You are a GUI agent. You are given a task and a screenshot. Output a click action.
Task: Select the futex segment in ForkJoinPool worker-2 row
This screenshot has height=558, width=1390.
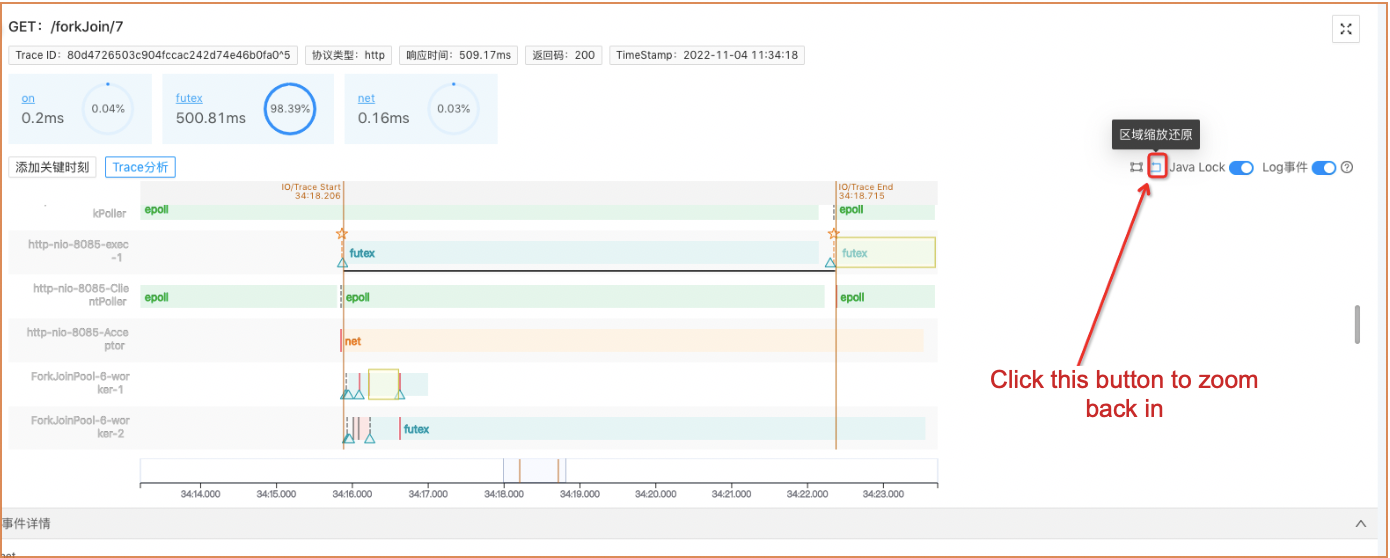click(660, 429)
